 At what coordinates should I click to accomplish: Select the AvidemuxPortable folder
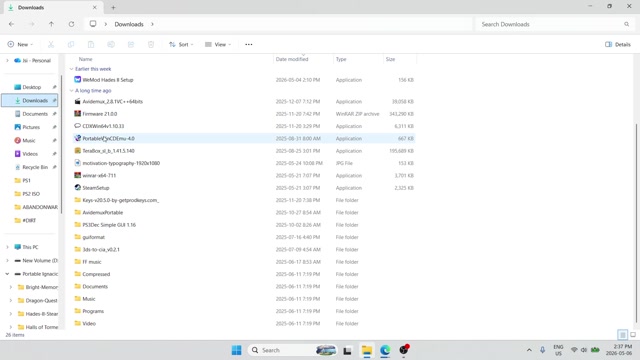244,212
